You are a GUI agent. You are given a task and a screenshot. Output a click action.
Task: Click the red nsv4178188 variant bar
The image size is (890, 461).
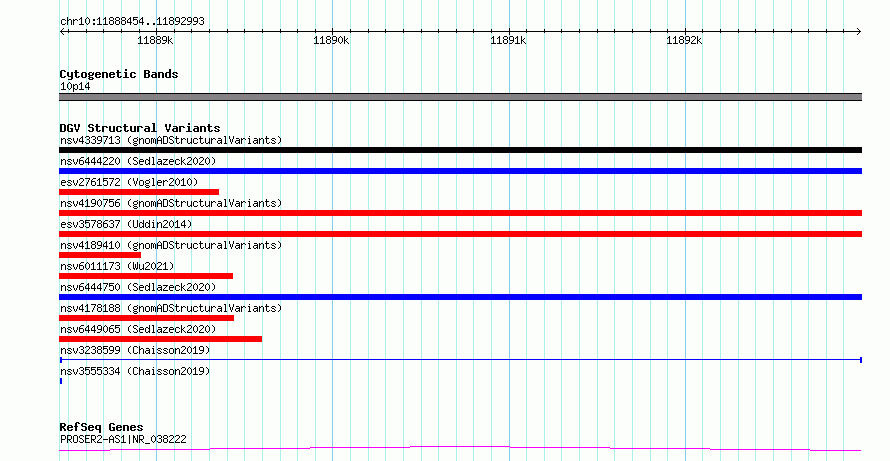(x=146, y=318)
